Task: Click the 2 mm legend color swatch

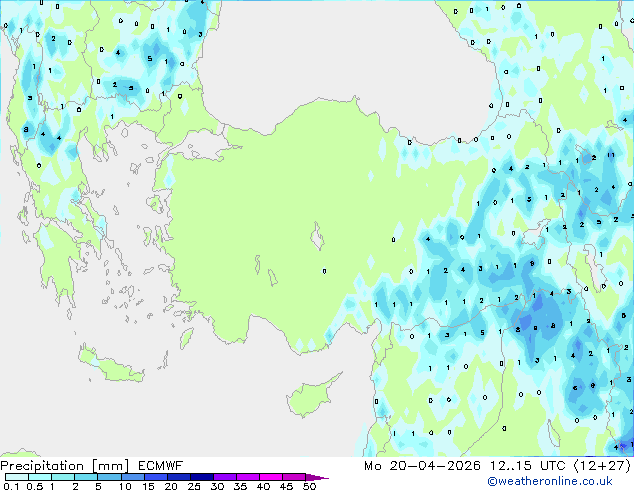Action: coord(86,477)
